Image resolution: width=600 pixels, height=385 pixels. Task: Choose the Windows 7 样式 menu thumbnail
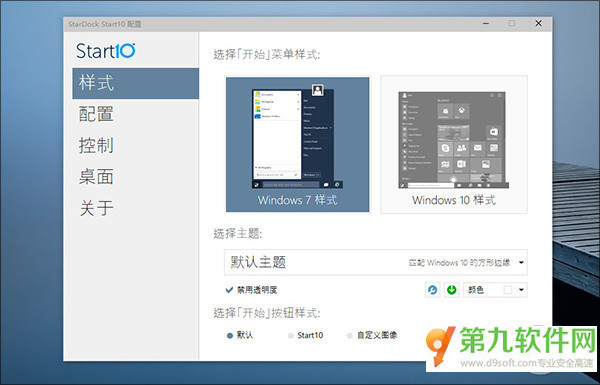click(297, 144)
